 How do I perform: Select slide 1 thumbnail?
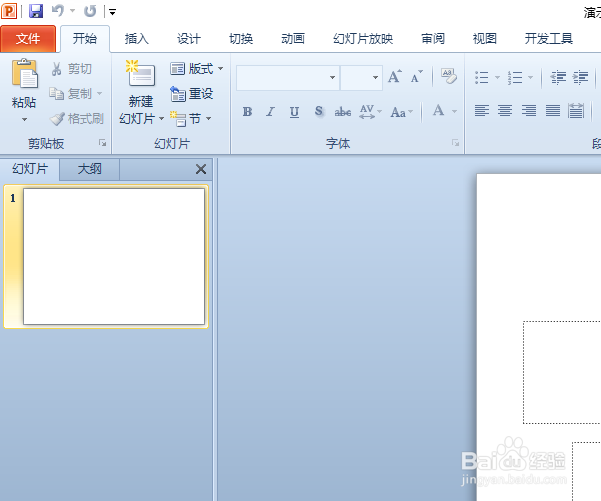coord(114,256)
